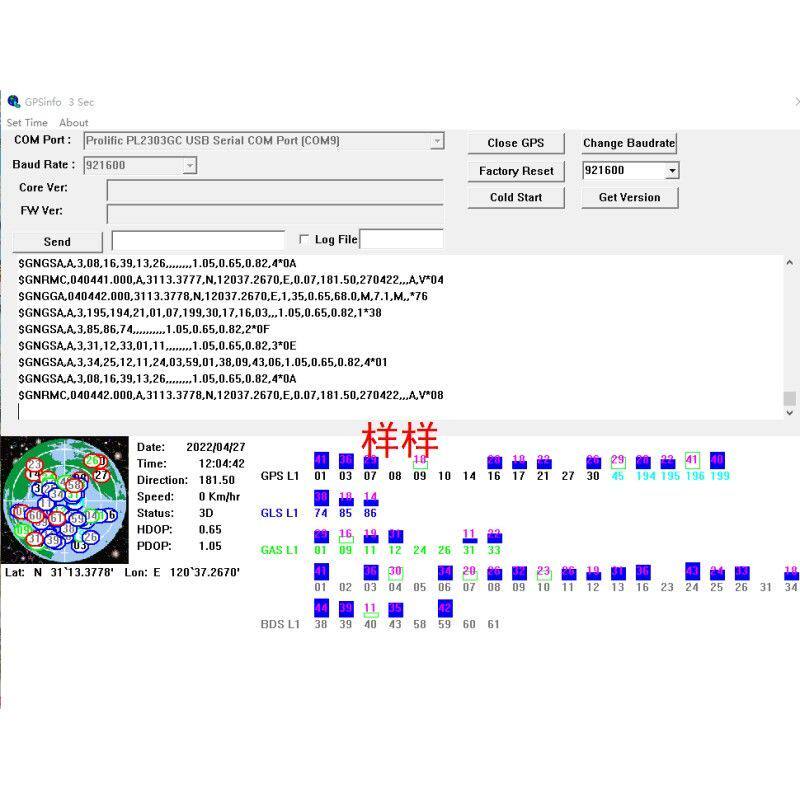Image resolution: width=800 pixels, height=800 pixels.
Task: Click the longitude value "120`37.2670'"
Action: point(205,572)
